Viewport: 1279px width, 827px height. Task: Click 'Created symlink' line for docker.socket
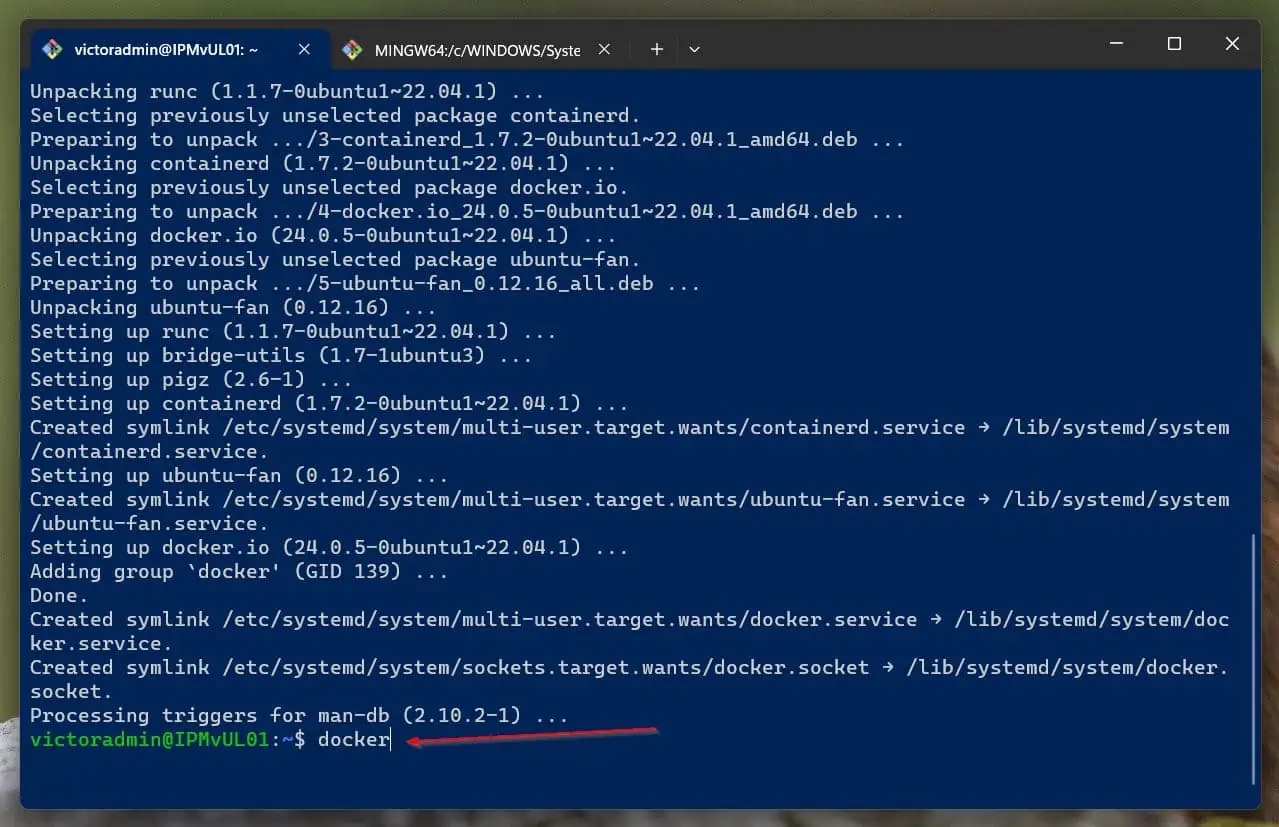tap(629, 668)
